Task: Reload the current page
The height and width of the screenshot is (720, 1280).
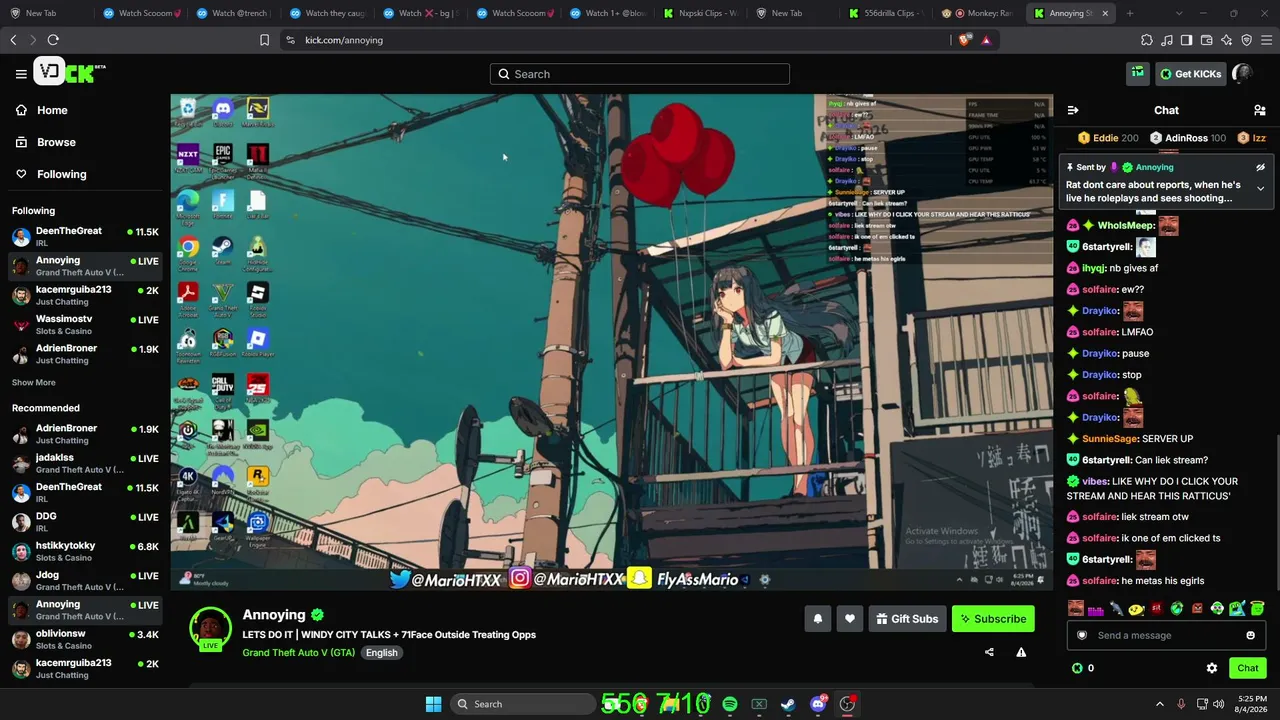Action: point(53,40)
